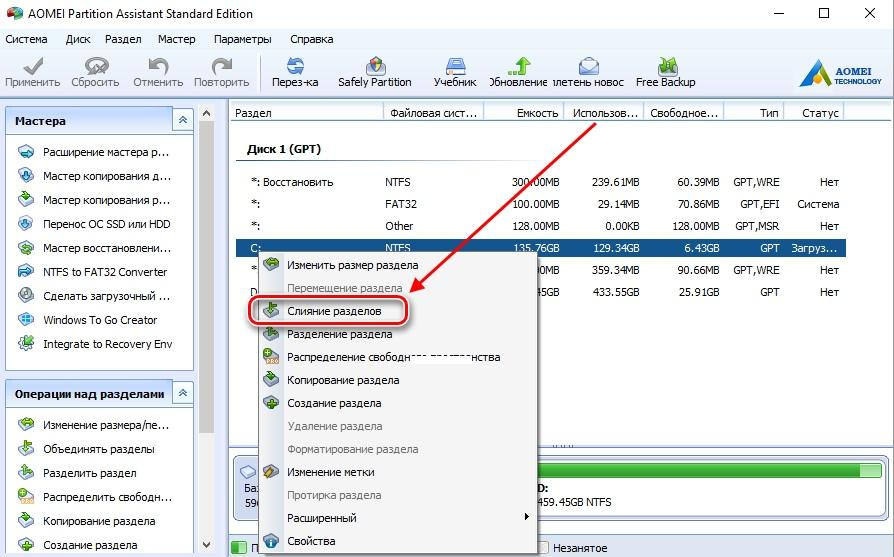Click icon beside Разделить раздел
This screenshot has height=557, width=894.
(x=26, y=473)
